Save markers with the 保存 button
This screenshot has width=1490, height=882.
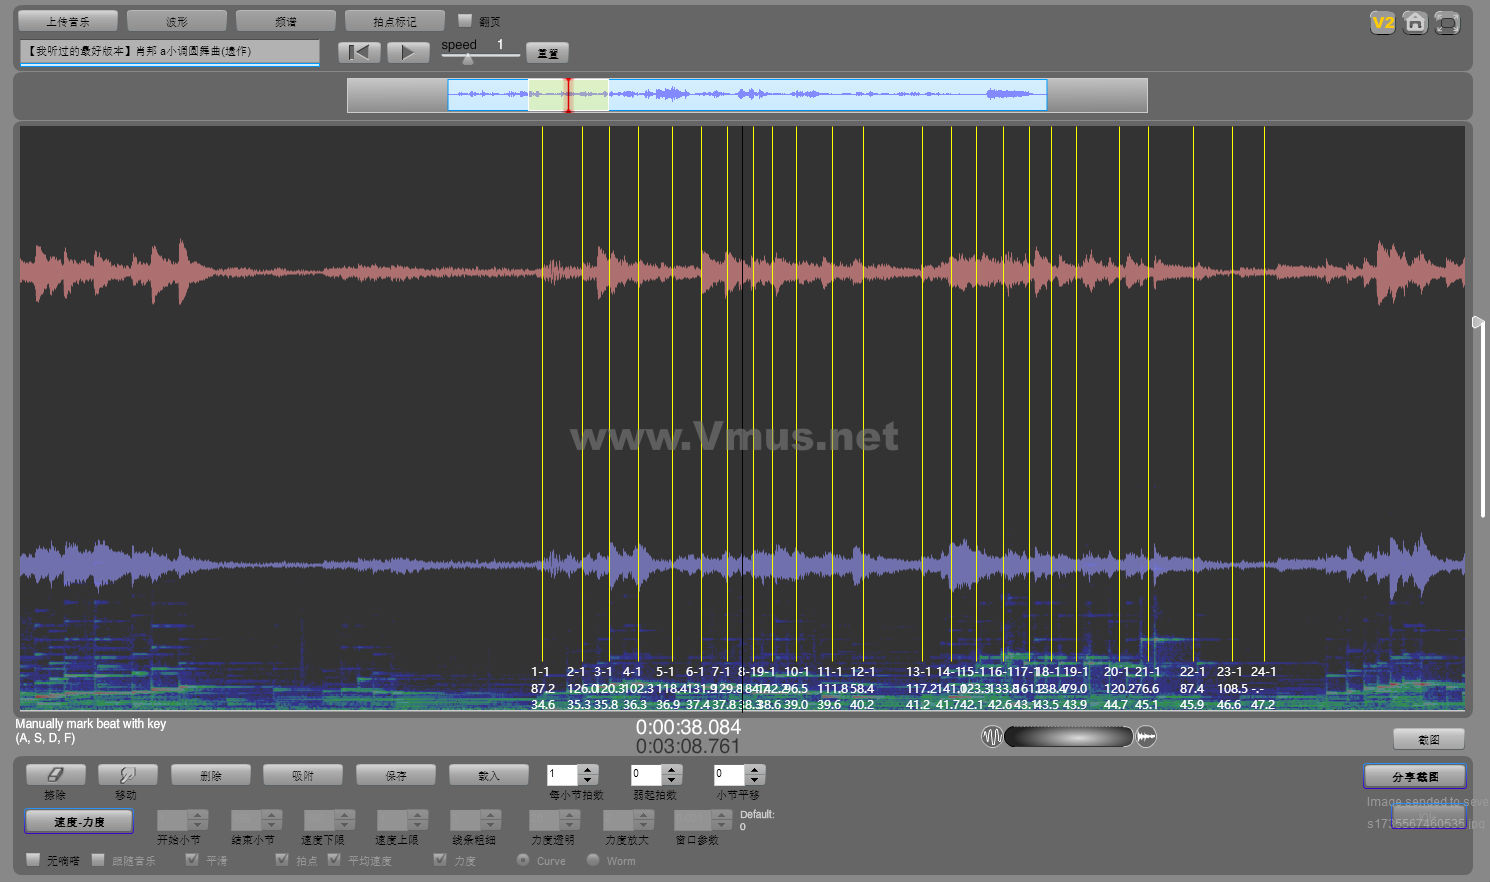396,775
